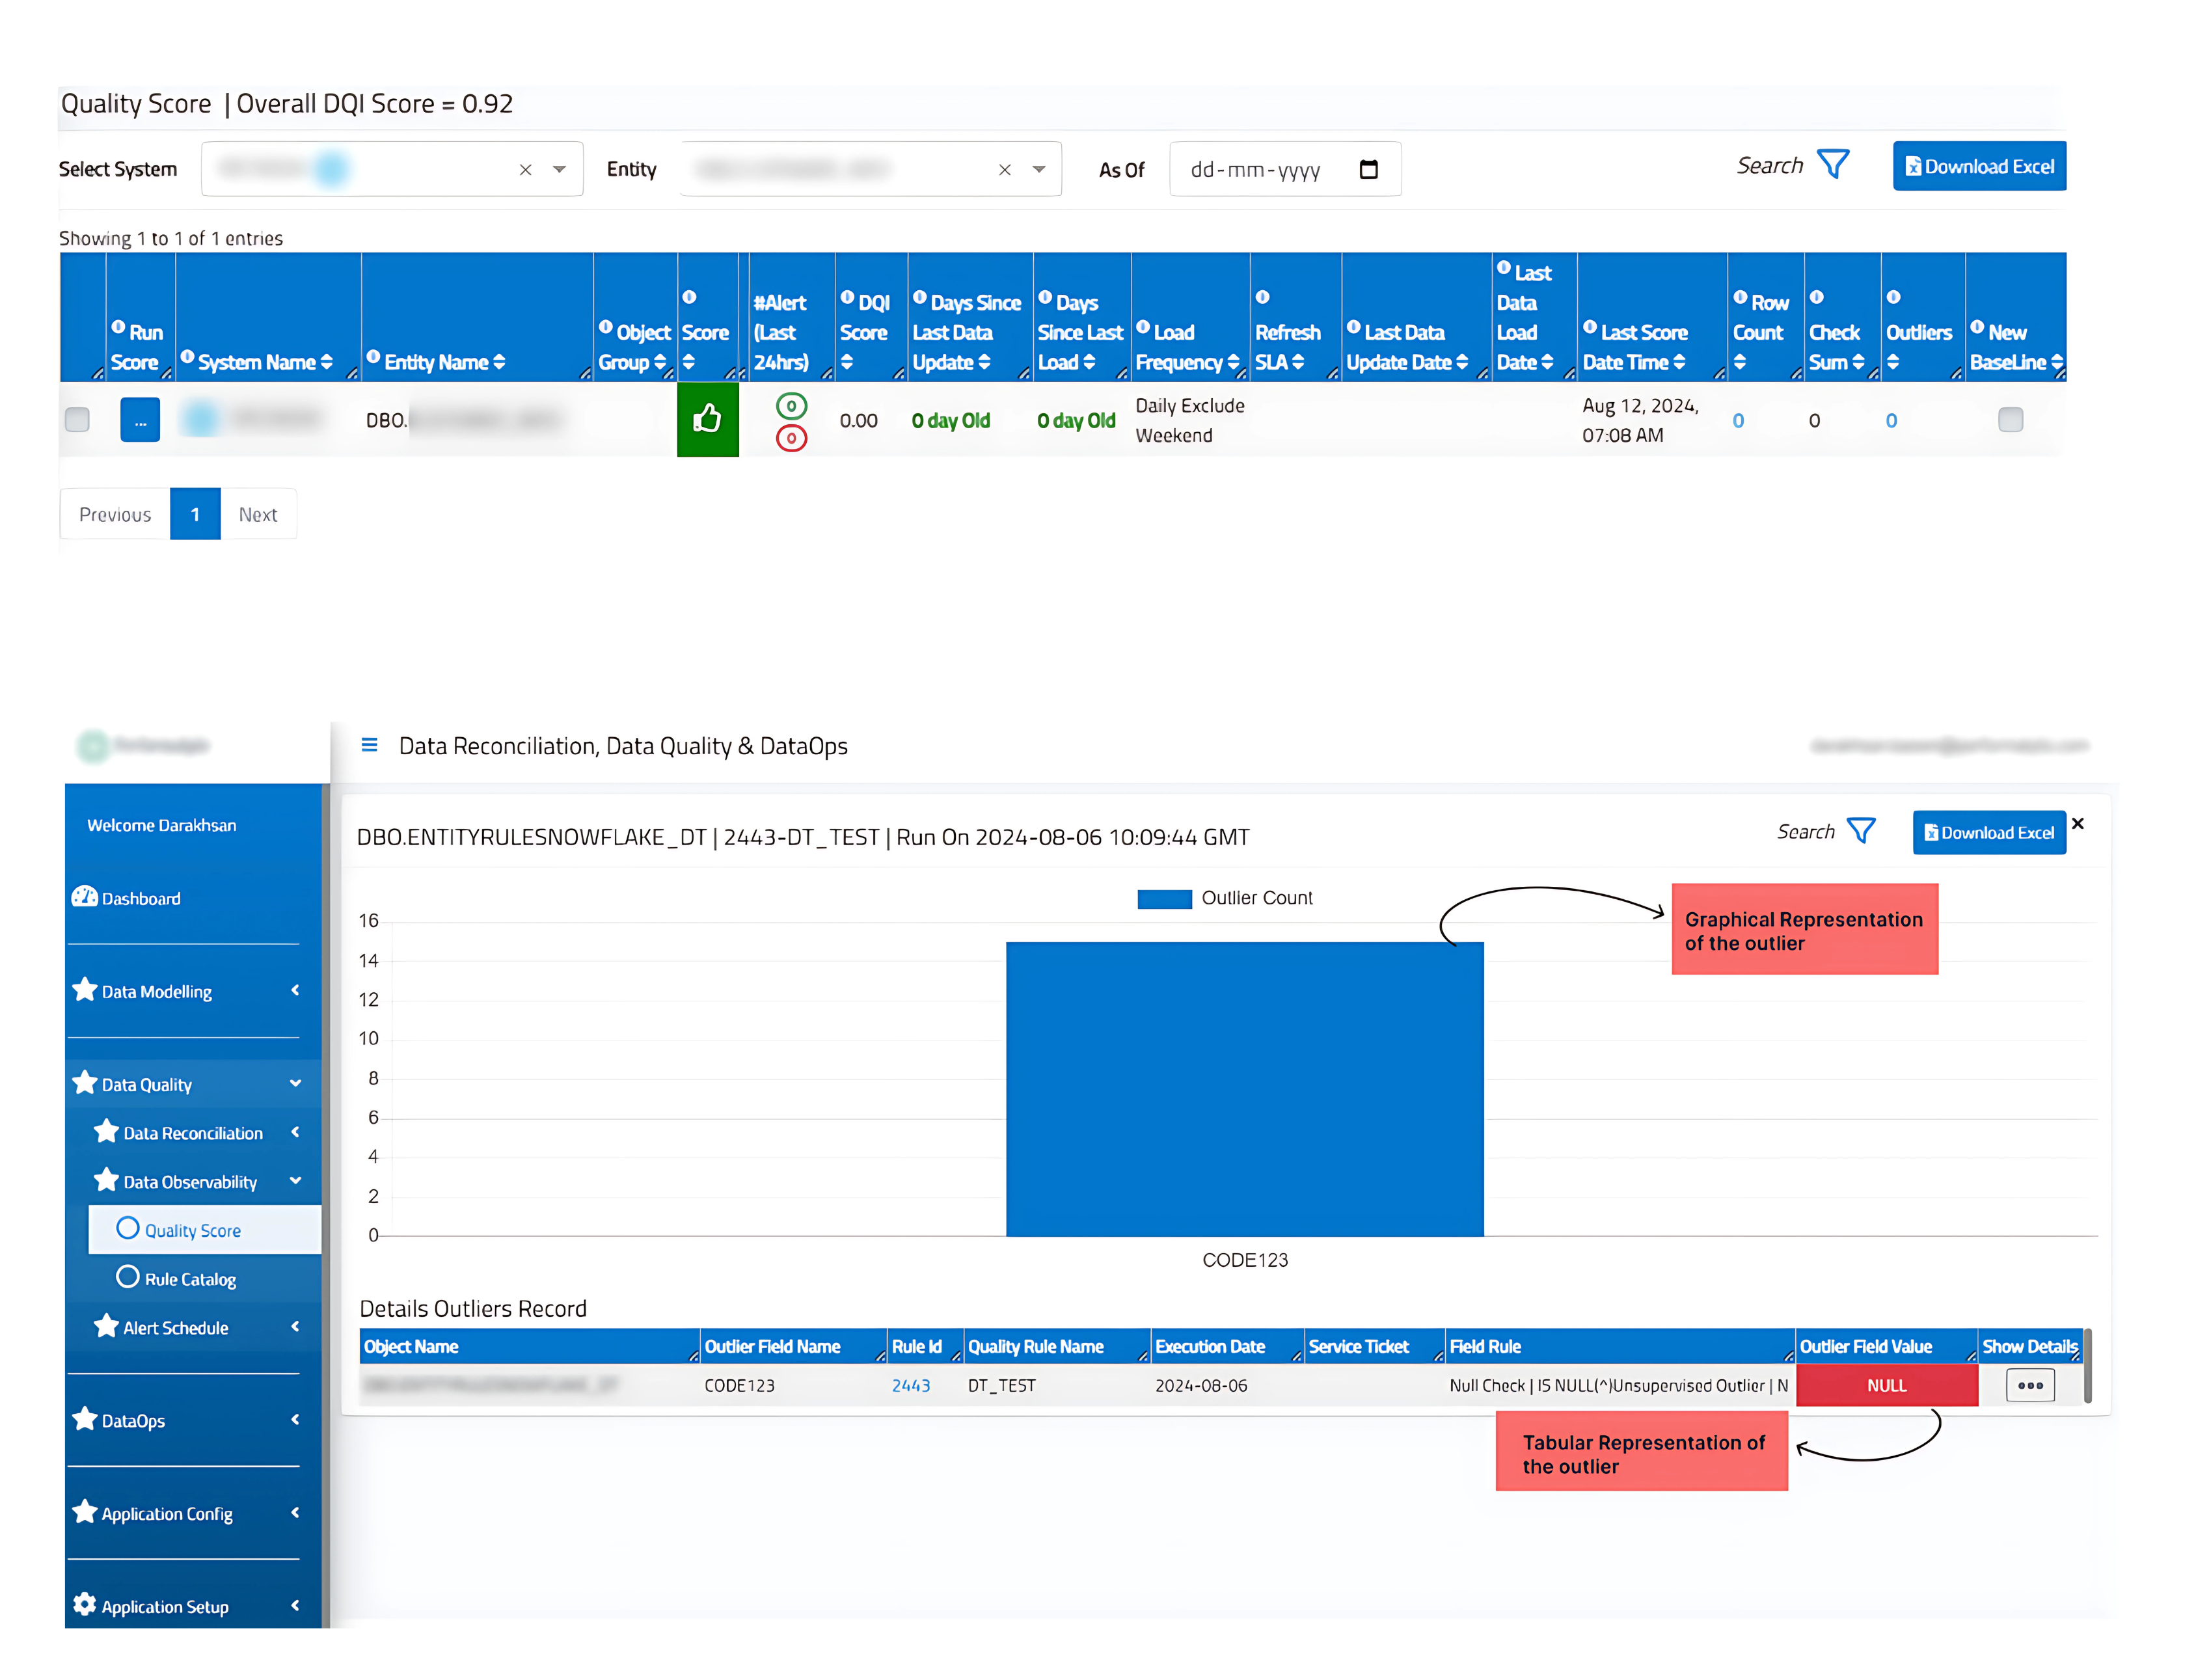
Task: Open the Dashboard sidebar item
Action: click(140, 898)
